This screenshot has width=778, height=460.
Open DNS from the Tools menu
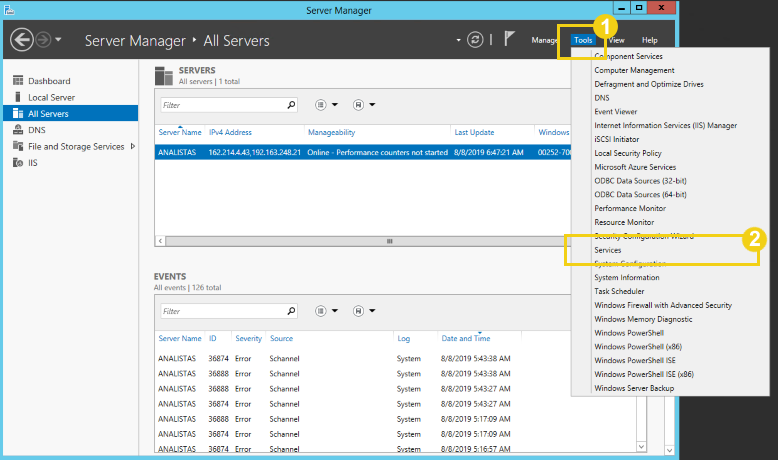602,98
